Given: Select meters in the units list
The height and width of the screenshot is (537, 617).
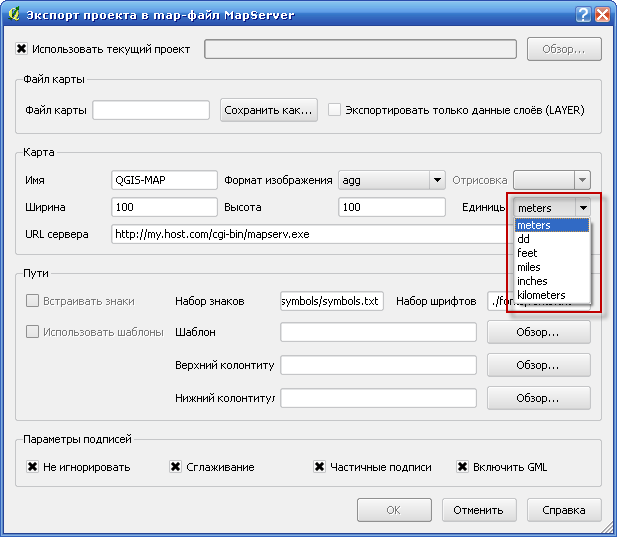Looking at the screenshot, I should (552, 225).
